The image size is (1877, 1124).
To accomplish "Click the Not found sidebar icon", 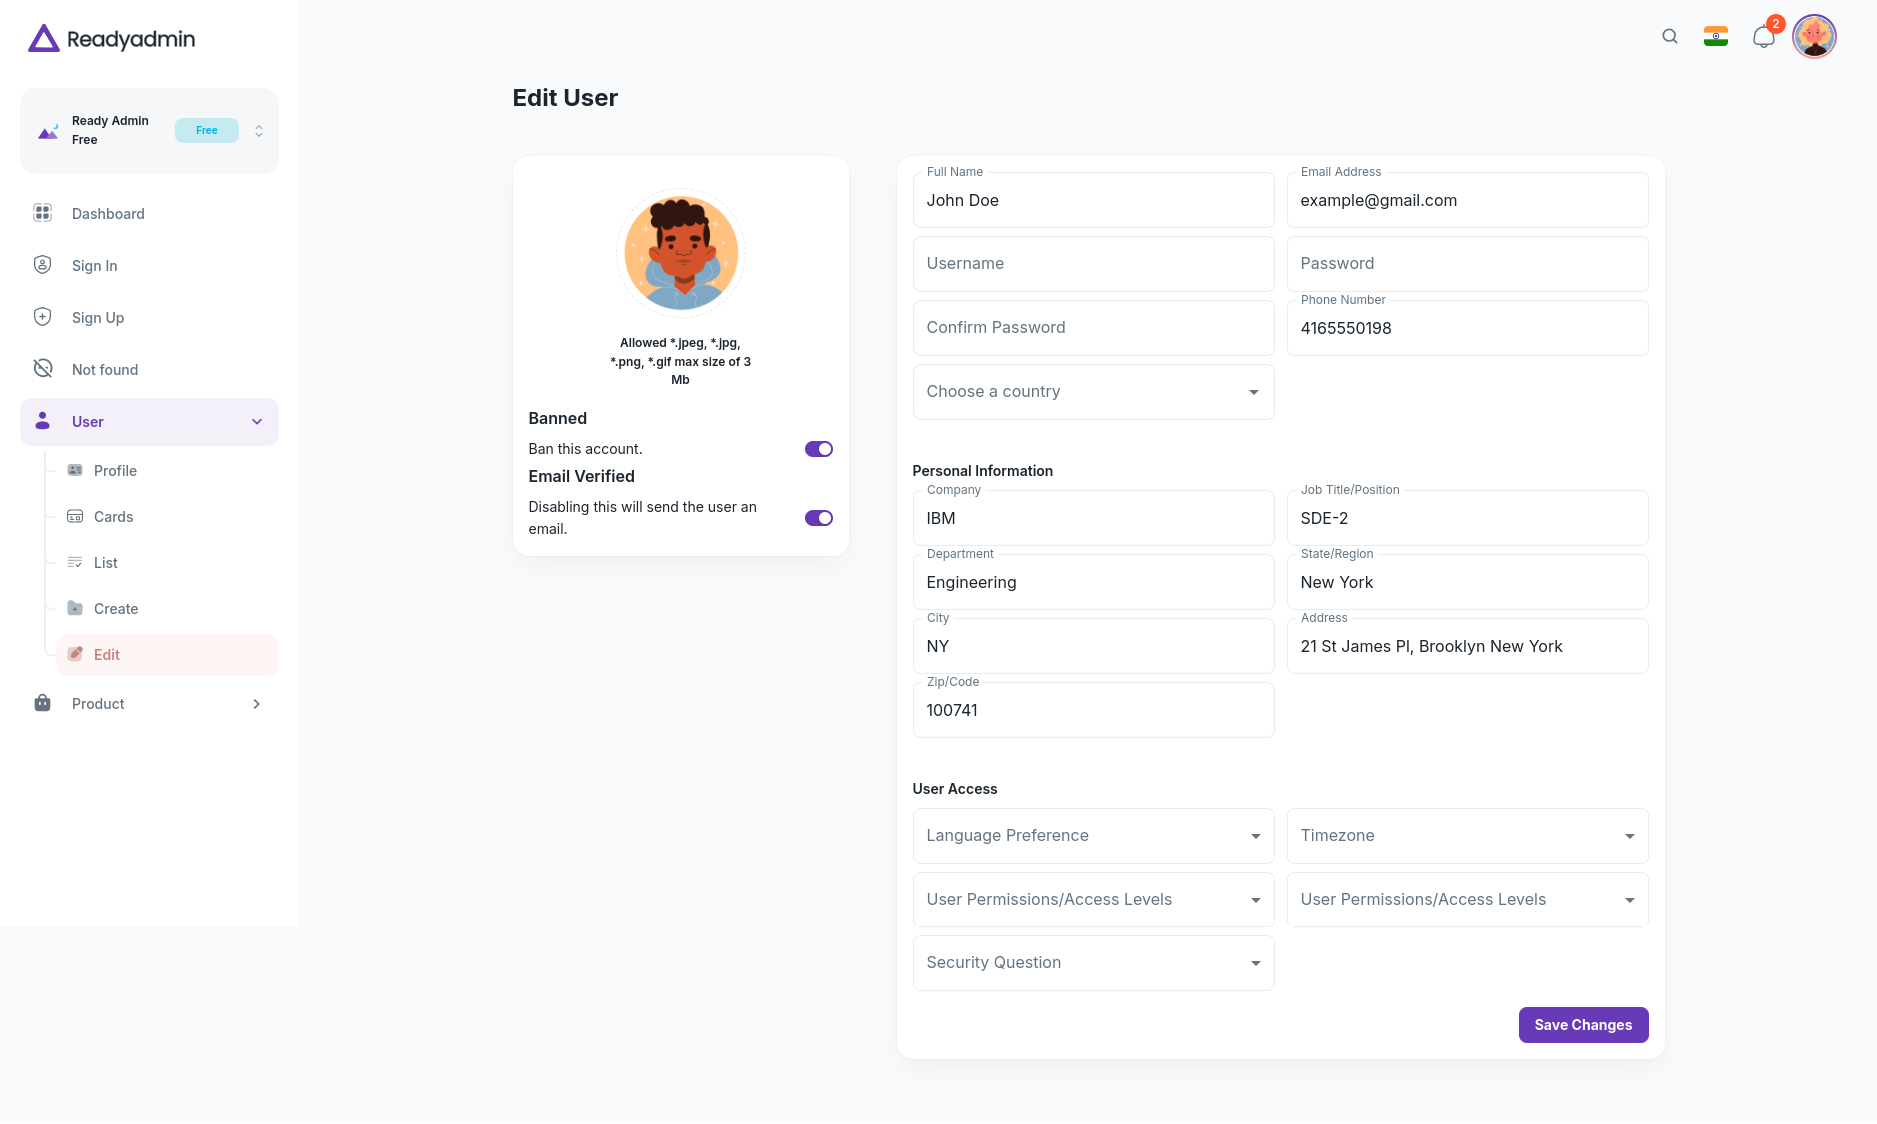I will (x=42, y=369).
